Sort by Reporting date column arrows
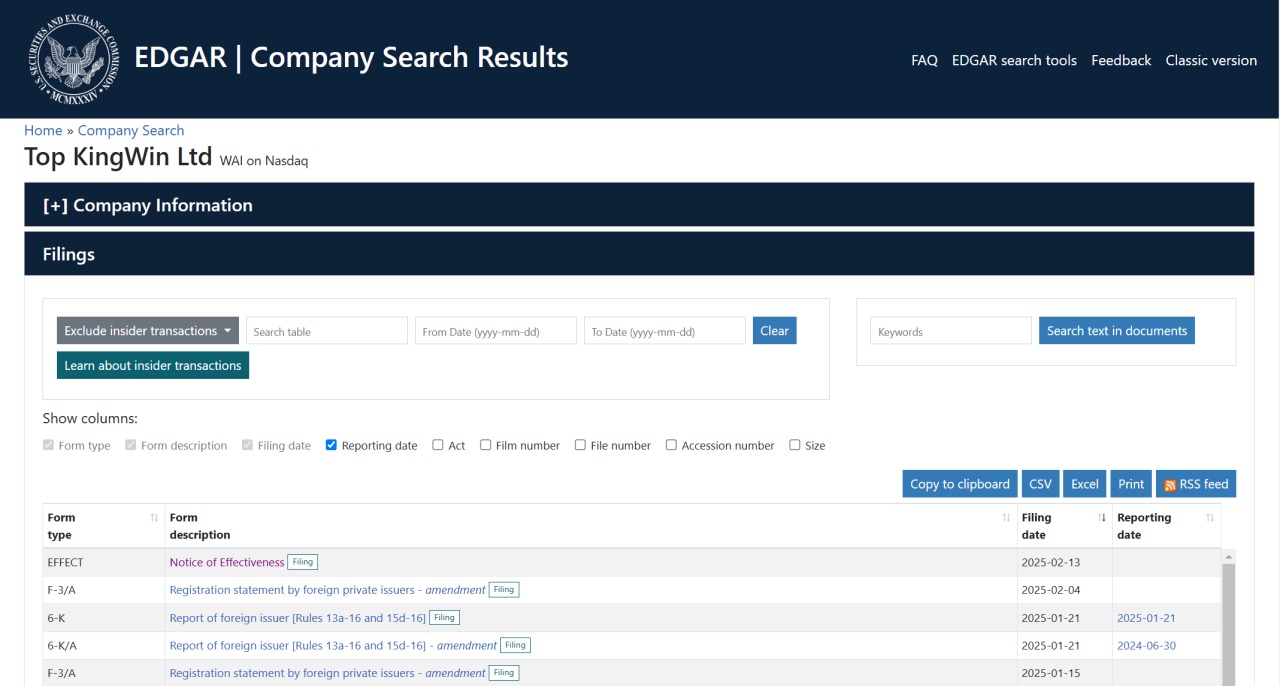 coord(1210,518)
